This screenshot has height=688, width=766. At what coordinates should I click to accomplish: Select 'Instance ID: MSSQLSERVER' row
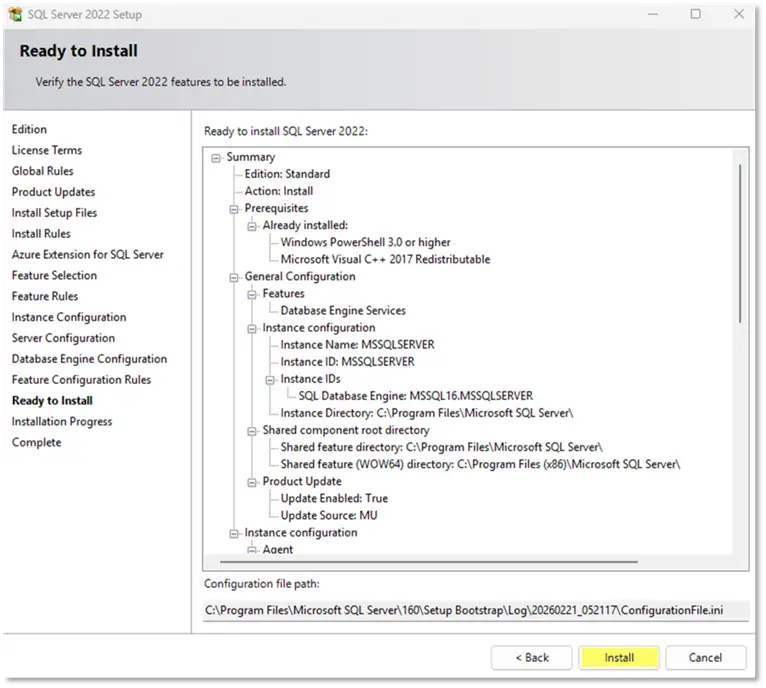[347, 362]
